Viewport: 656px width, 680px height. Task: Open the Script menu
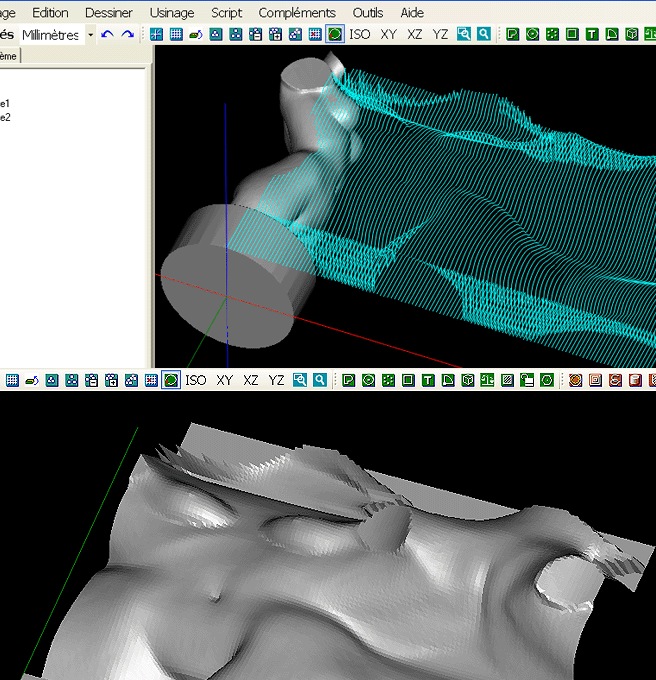click(x=226, y=13)
